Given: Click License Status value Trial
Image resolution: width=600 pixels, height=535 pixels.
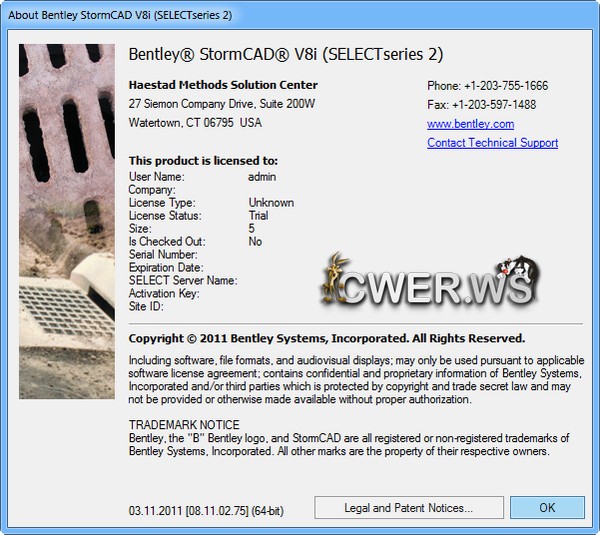Looking at the screenshot, I should click(x=259, y=215).
